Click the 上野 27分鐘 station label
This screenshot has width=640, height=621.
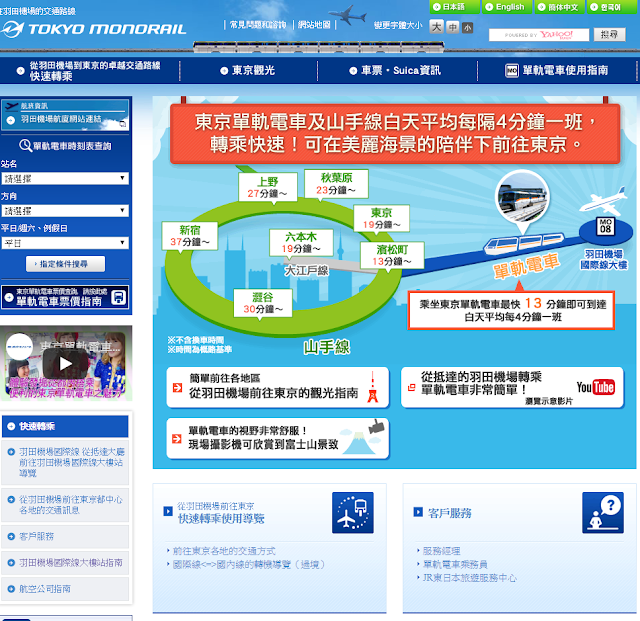[x=268, y=187]
